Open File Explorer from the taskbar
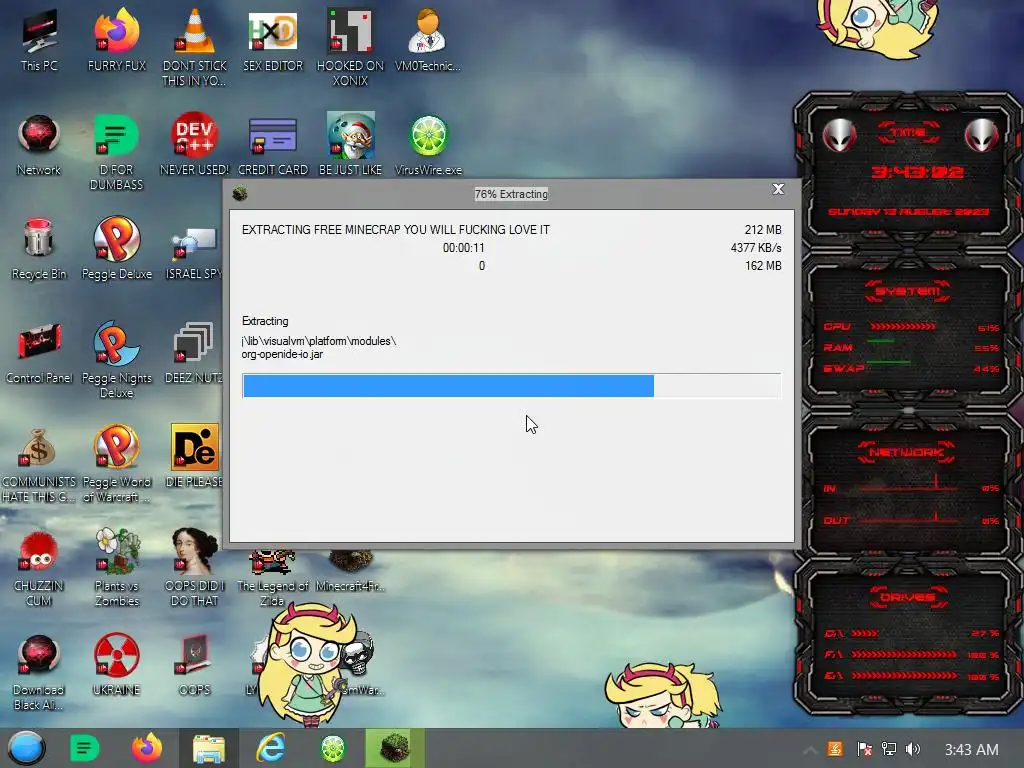1024x768 pixels. tap(208, 748)
